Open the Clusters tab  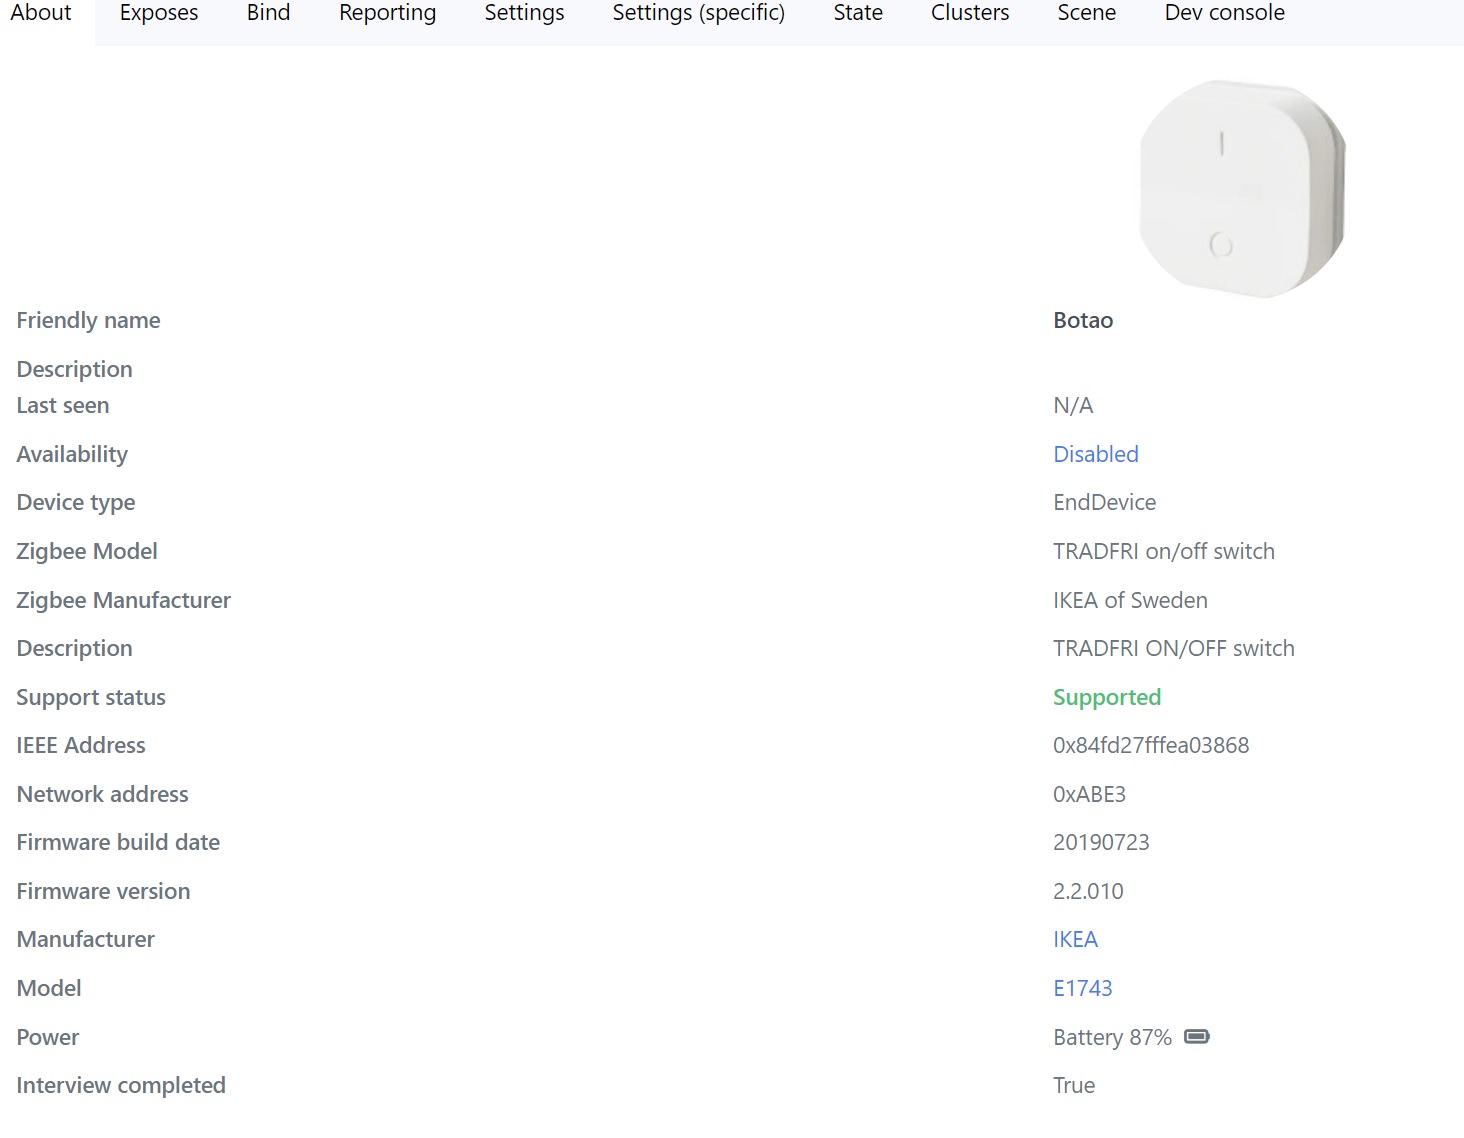click(969, 13)
